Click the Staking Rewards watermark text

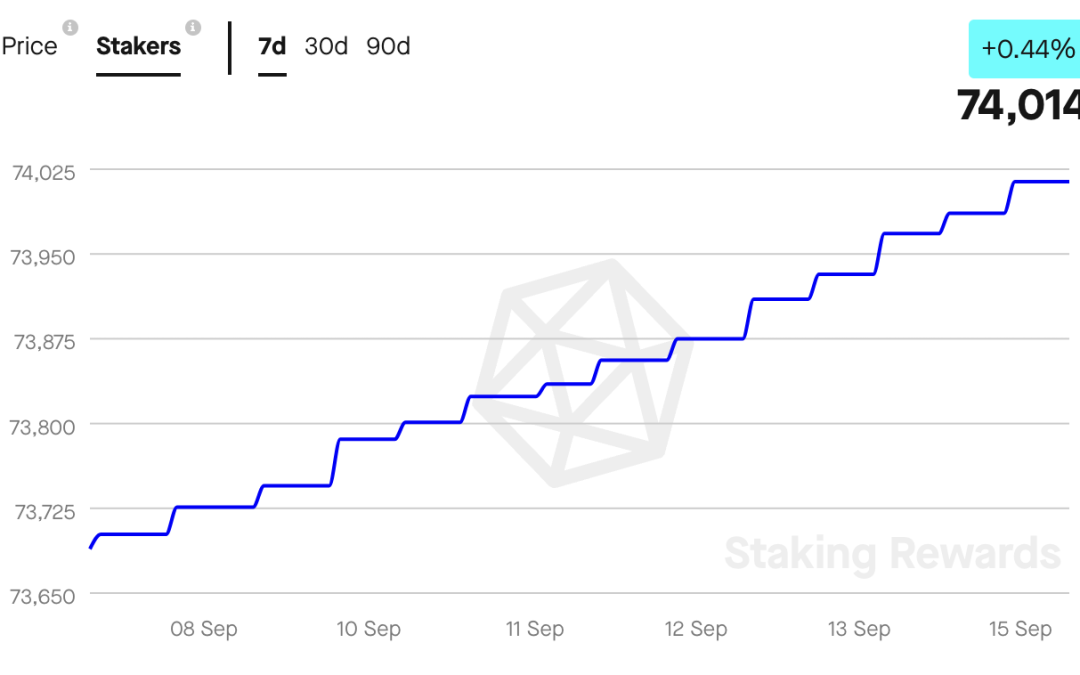click(892, 554)
